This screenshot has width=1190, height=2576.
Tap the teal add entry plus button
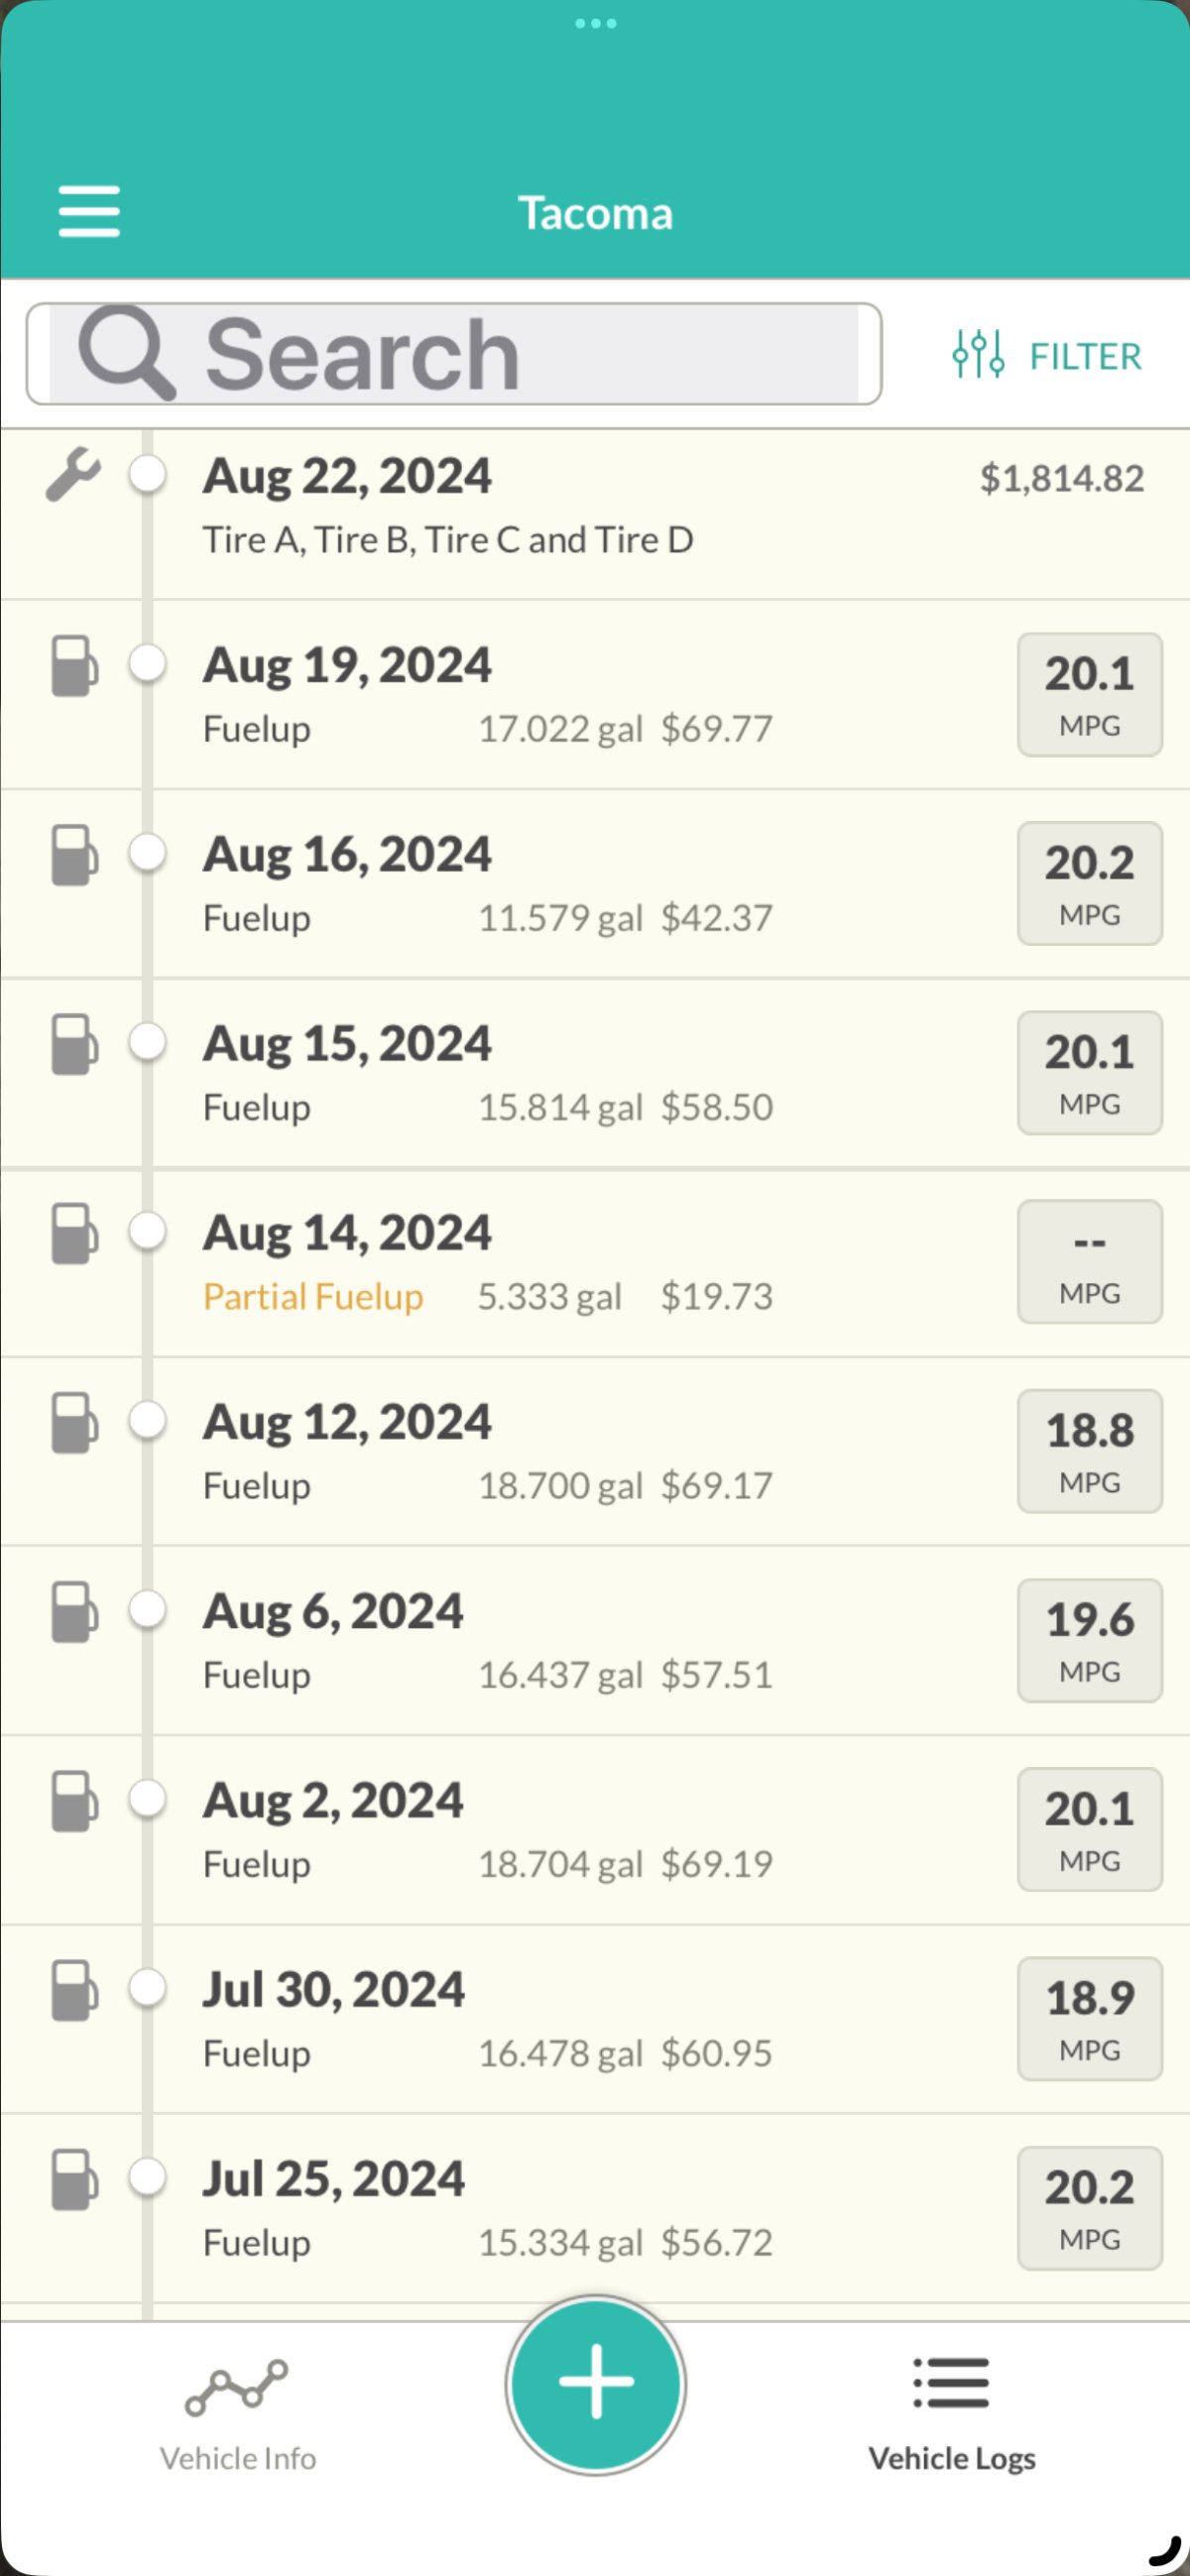tap(596, 2384)
